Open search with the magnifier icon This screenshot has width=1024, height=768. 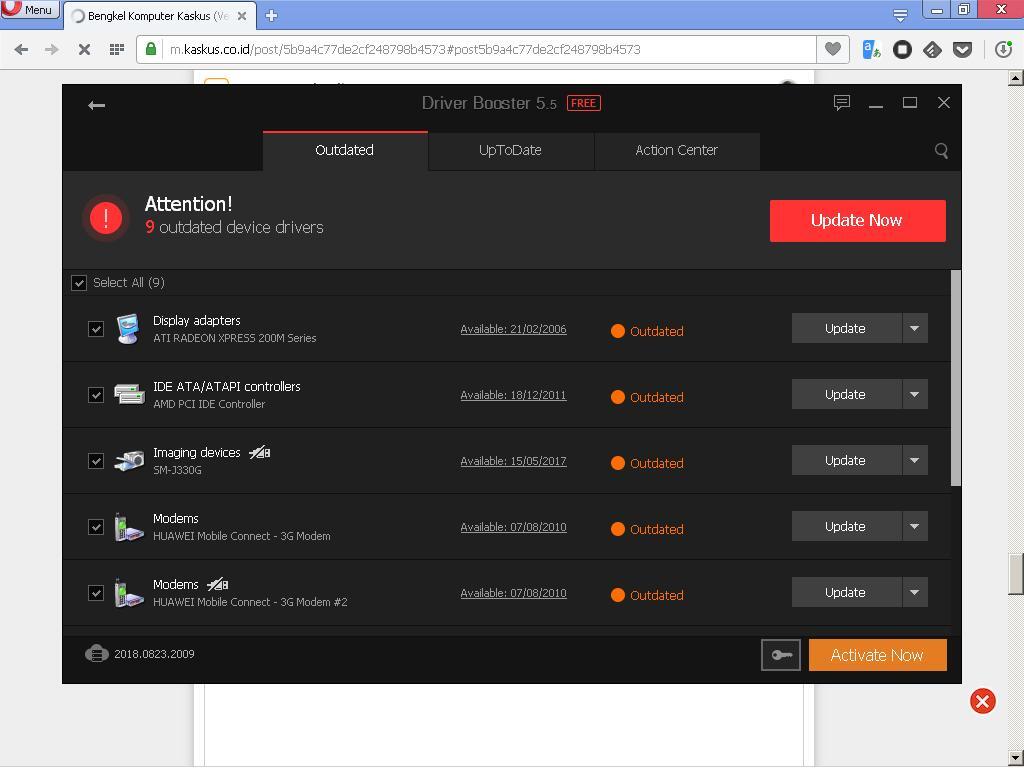(941, 151)
